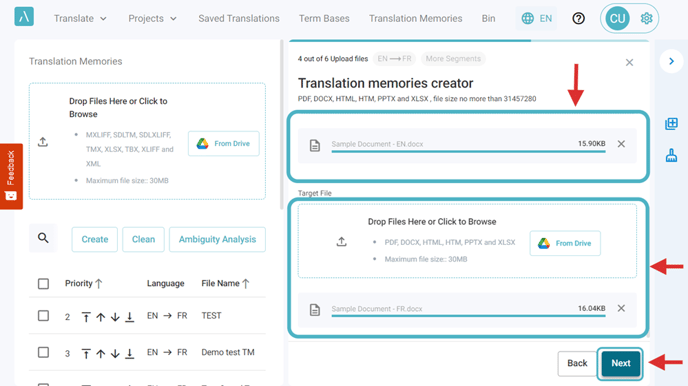Remove Sample Document - FR.docx file
This screenshot has height=386, width=688.
point(621,308)
